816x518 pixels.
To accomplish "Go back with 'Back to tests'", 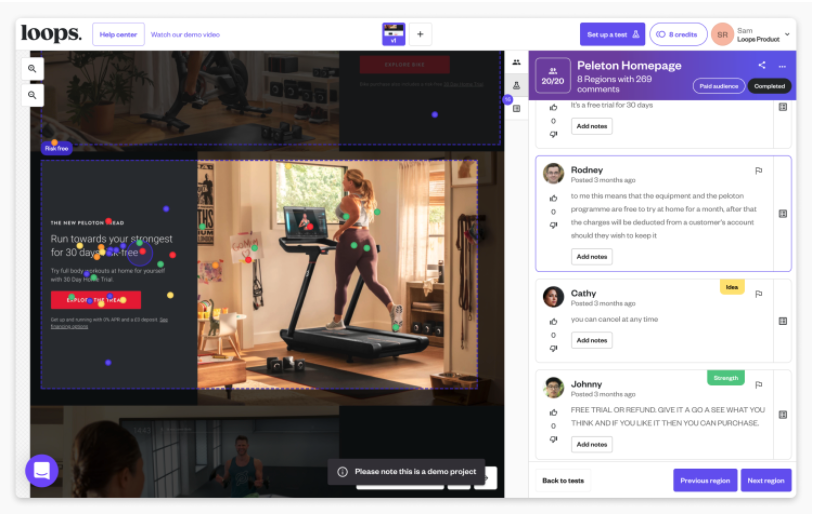I will [563, 481].
